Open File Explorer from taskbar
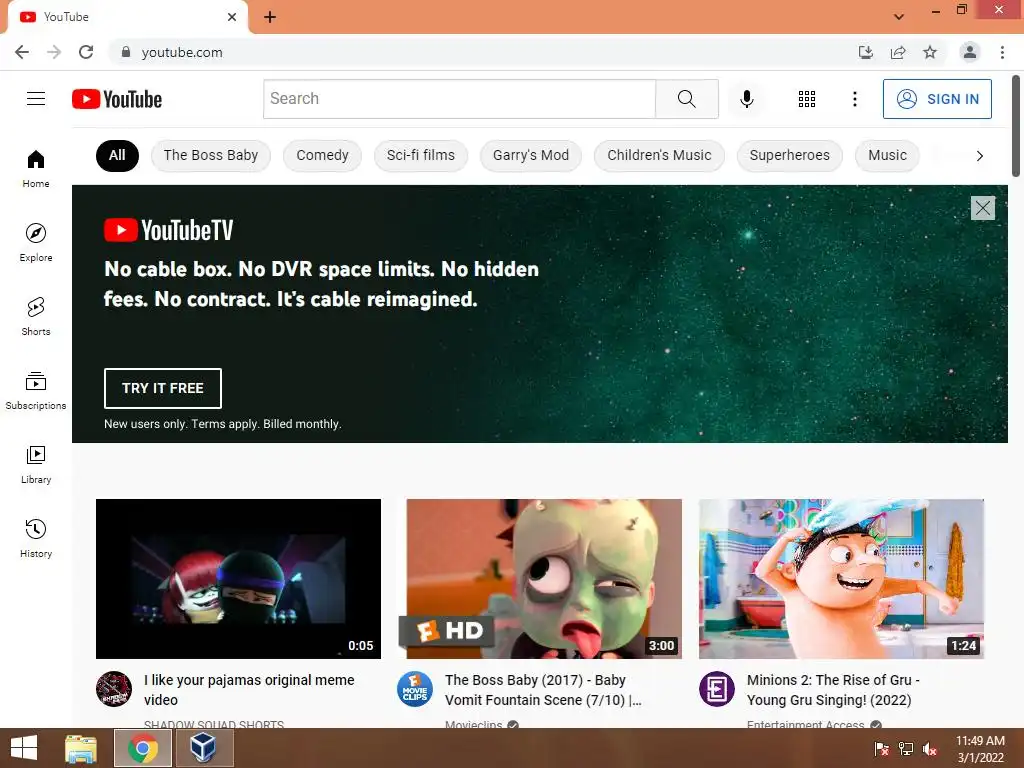 coord(81,748)
